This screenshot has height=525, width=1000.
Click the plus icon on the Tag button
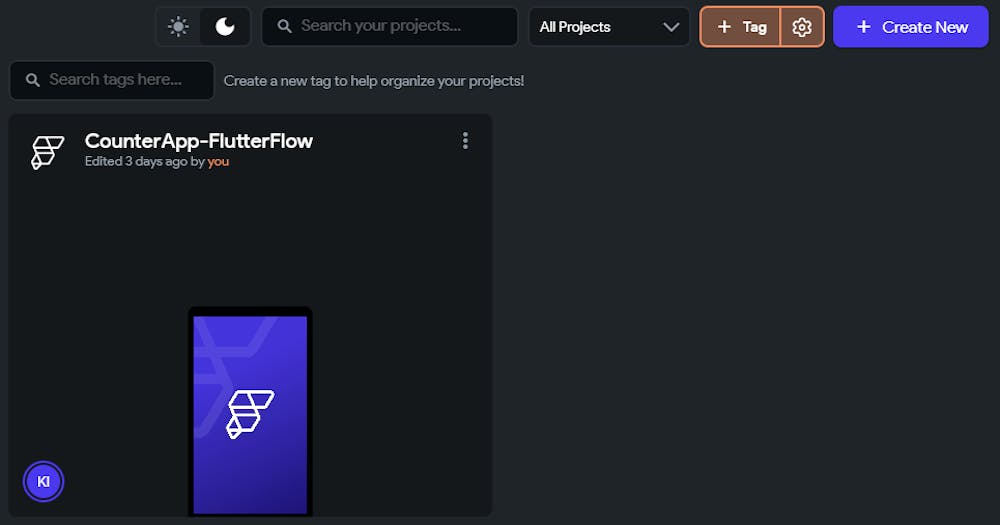pyautogui.click(x=725, y=27)
